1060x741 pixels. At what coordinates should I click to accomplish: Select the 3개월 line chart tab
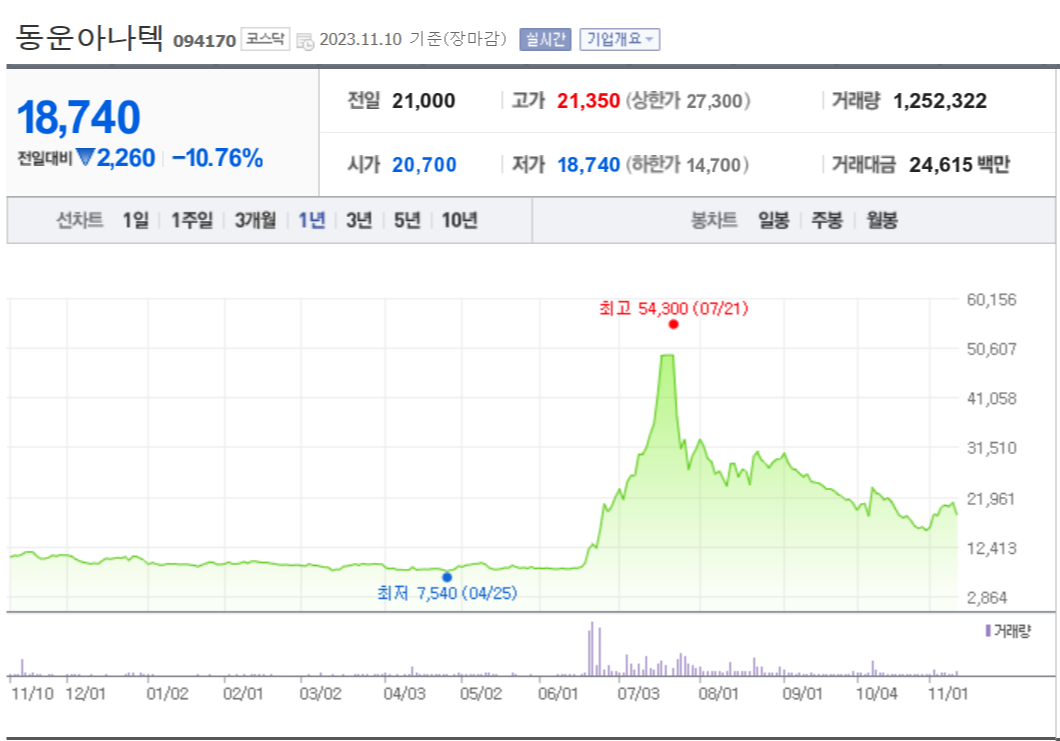(255, 220)
